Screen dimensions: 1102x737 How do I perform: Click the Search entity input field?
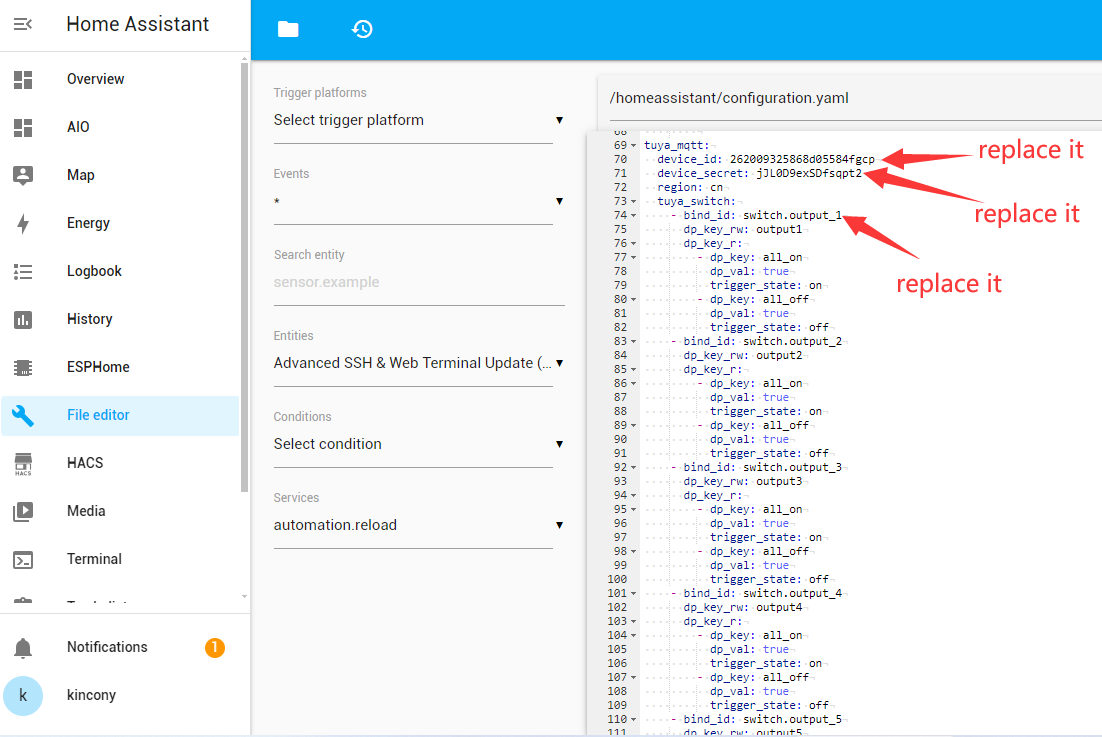419,282
